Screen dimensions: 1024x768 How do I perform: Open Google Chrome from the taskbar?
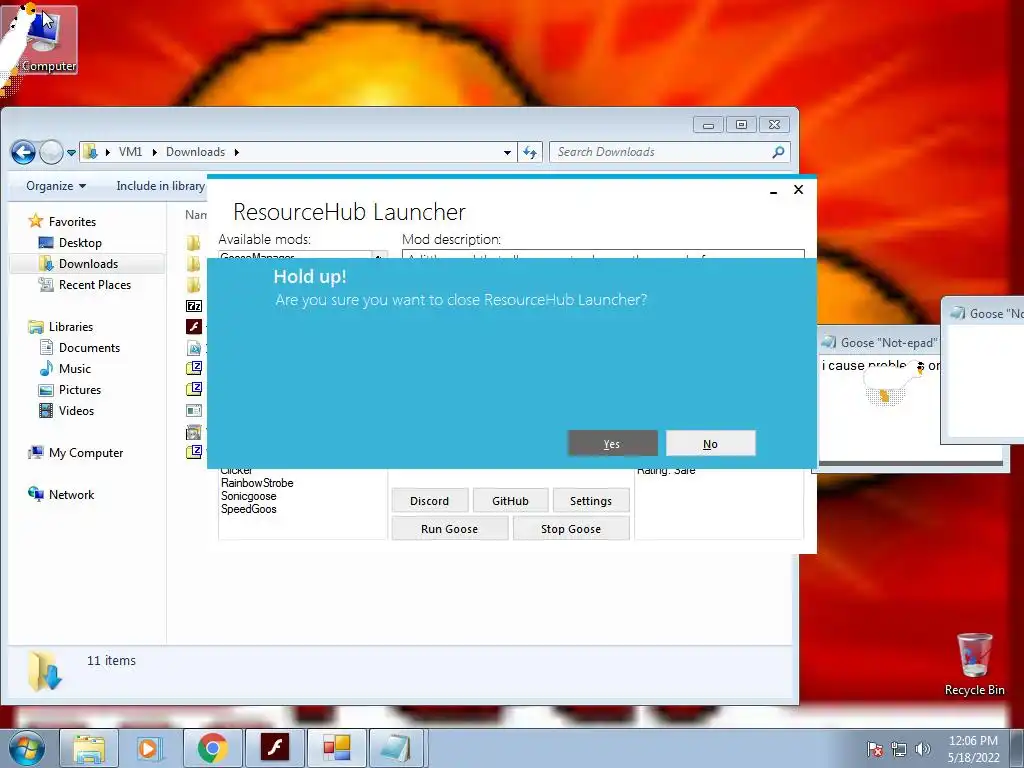point(212,748)
